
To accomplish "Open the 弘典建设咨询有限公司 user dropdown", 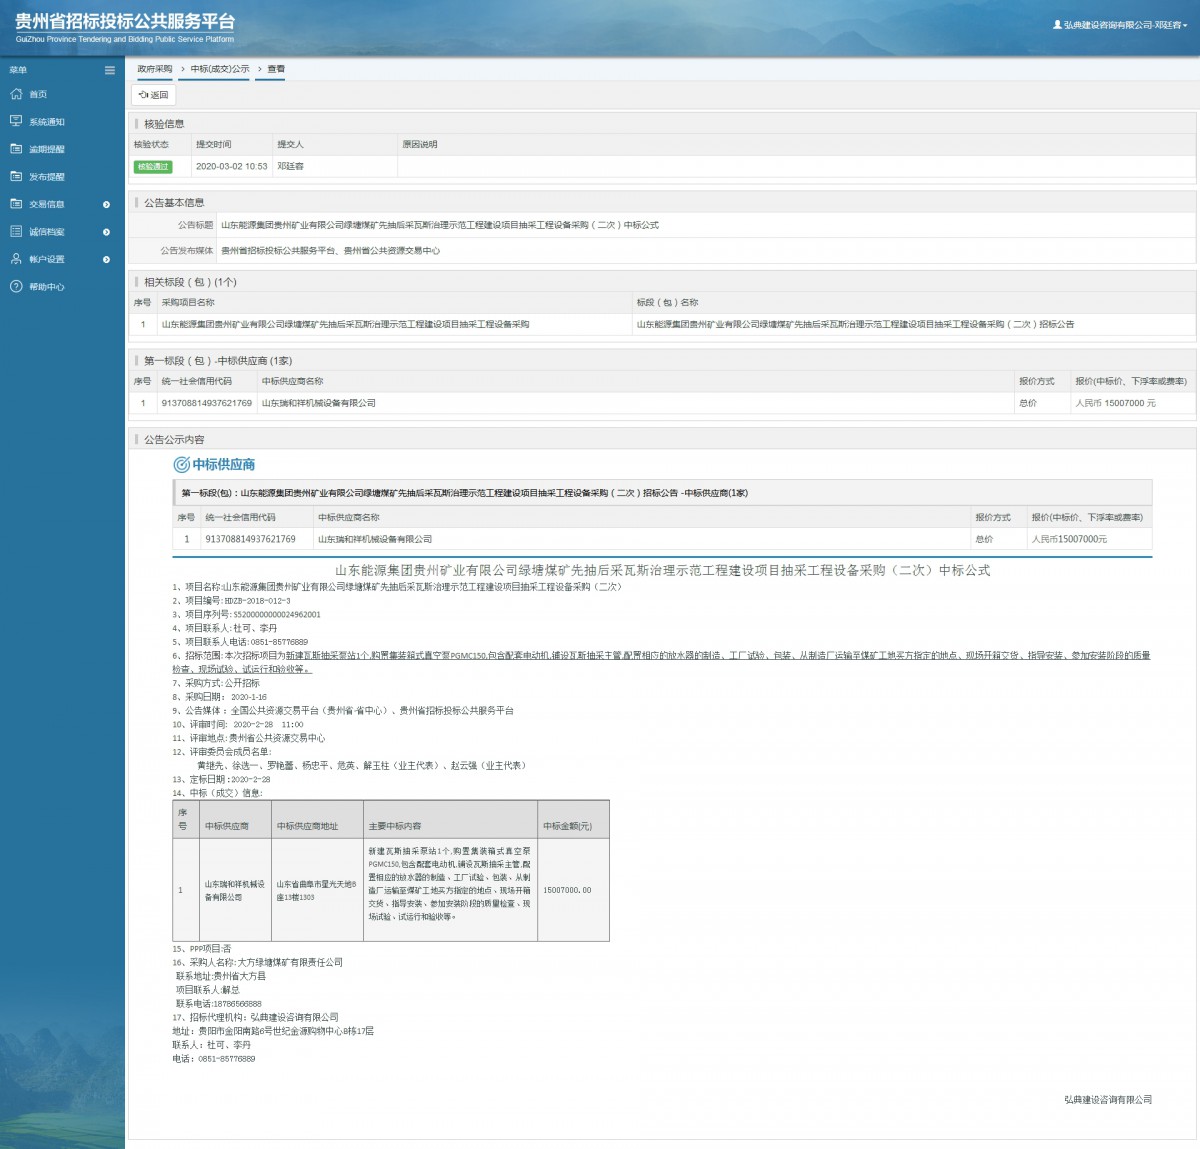I will 1120,25.
